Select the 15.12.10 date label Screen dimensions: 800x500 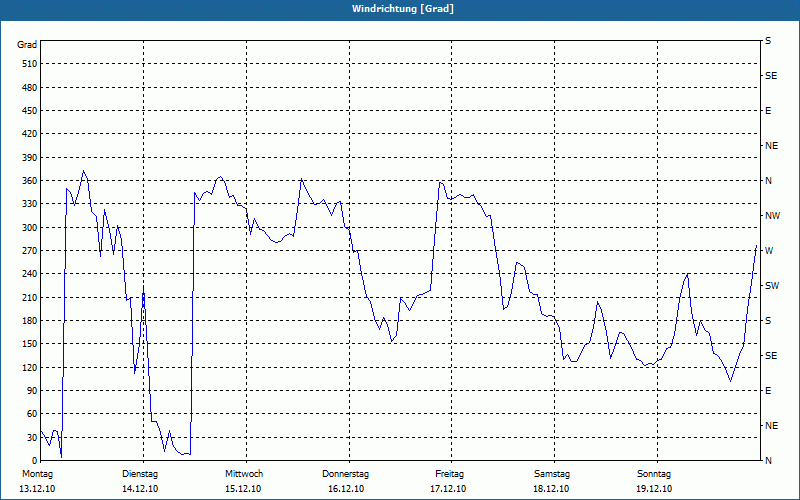243,489
